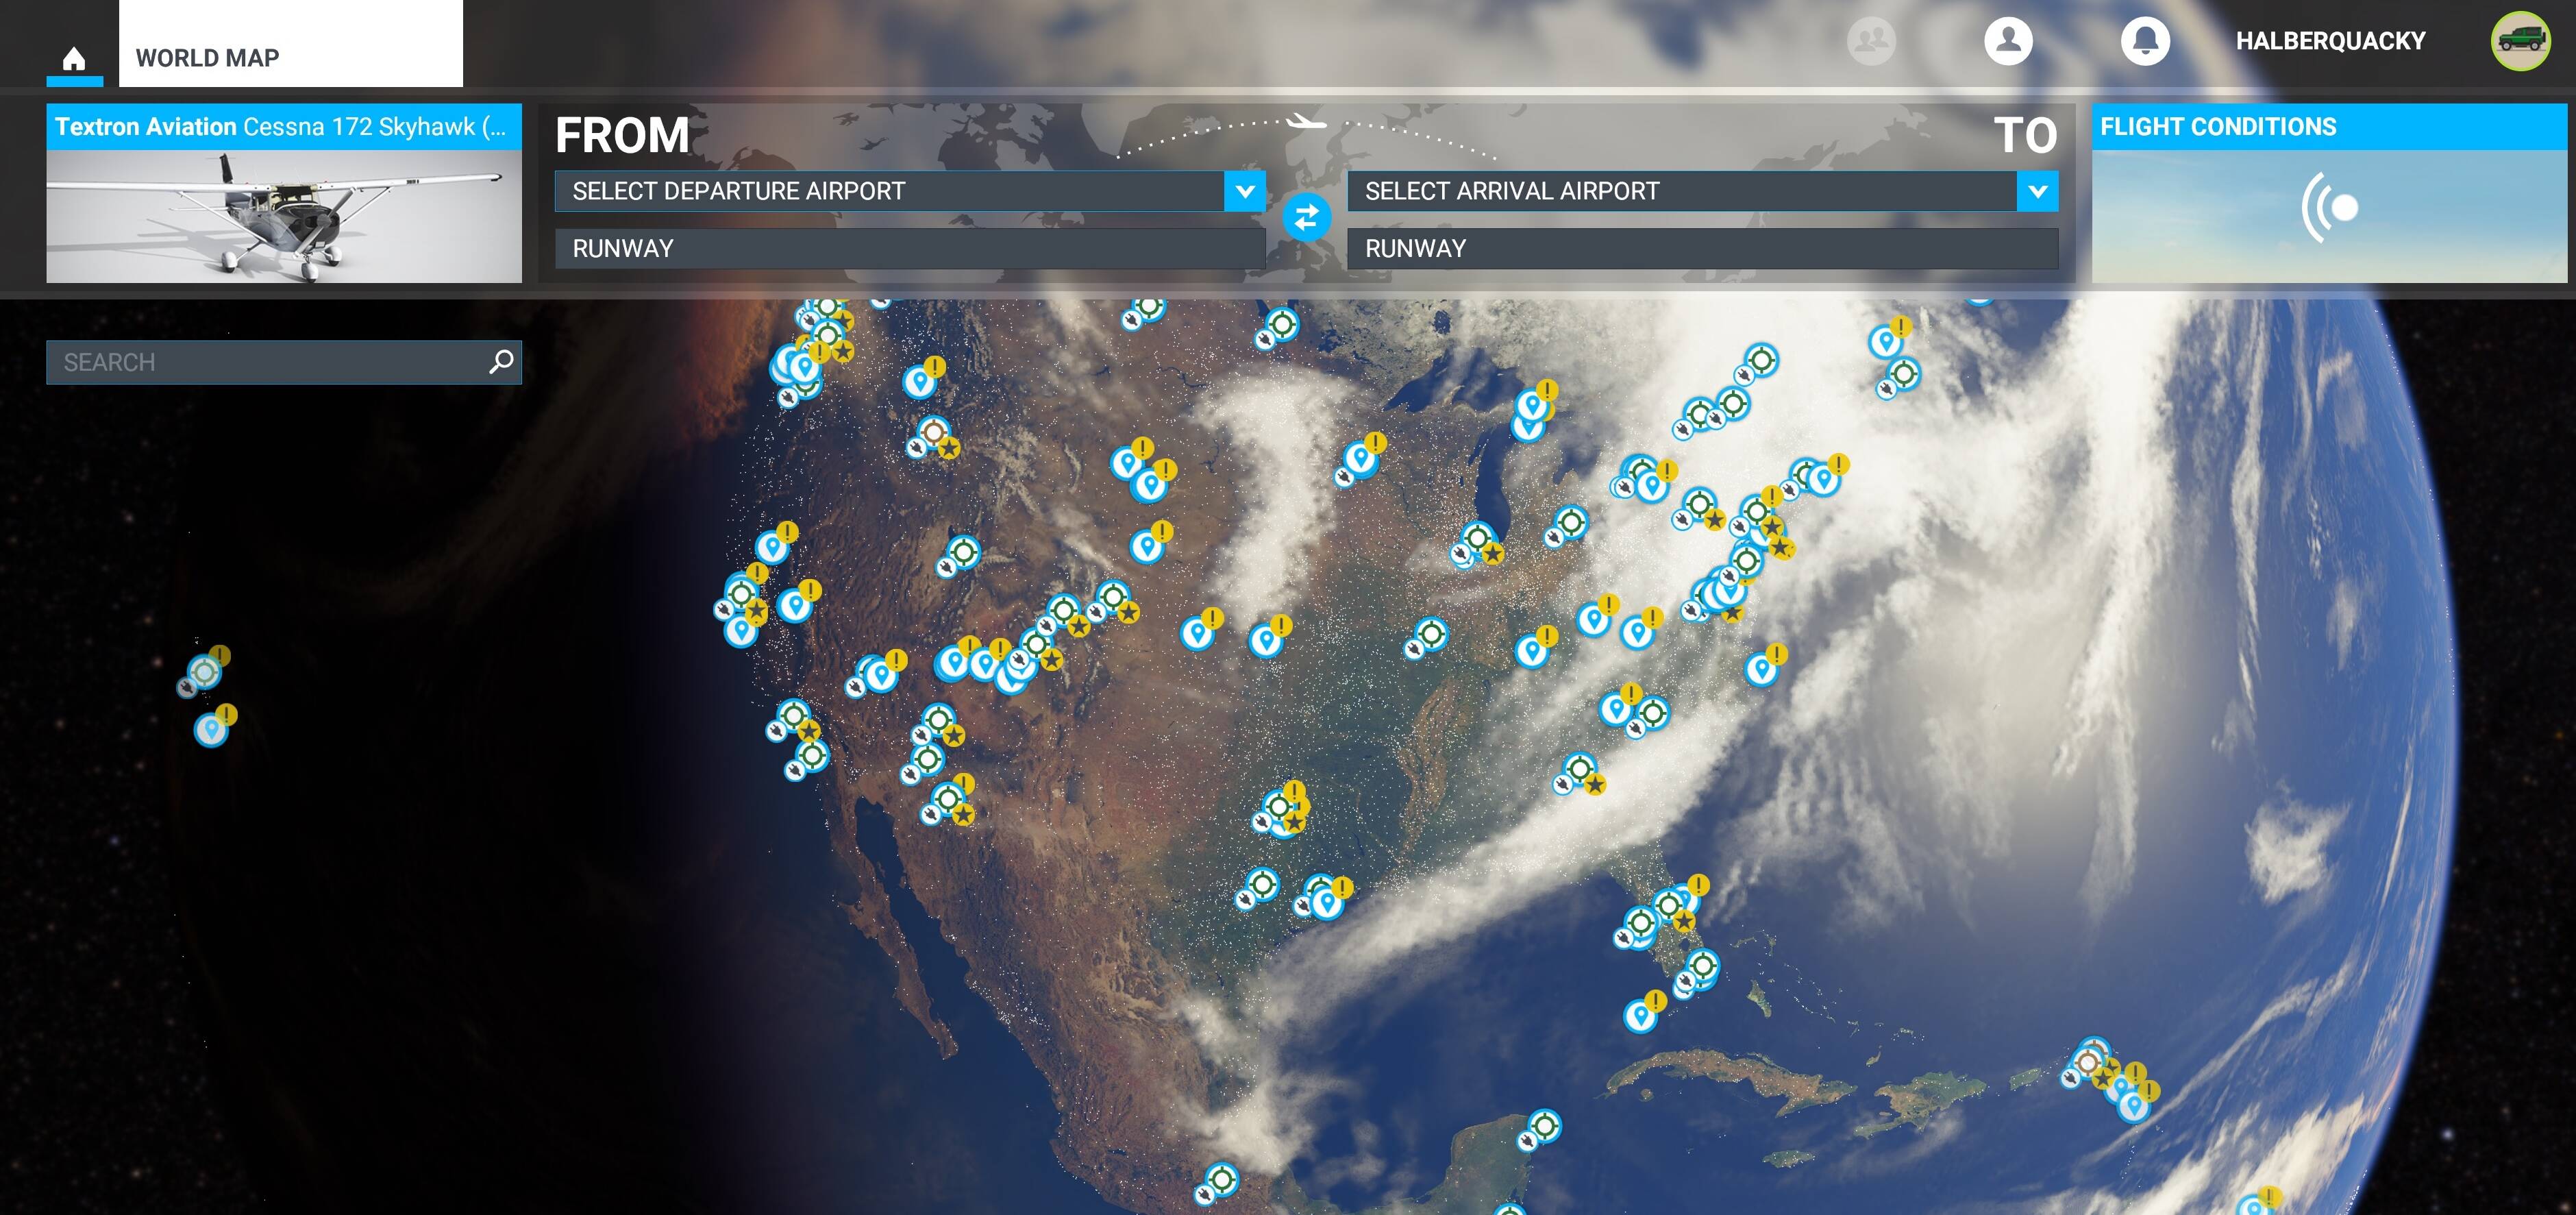Viewport: 2576px width, 1215px height.
Task: Click the Textron Aviation Cessna title bar
Action: click(x=284, y=127)
